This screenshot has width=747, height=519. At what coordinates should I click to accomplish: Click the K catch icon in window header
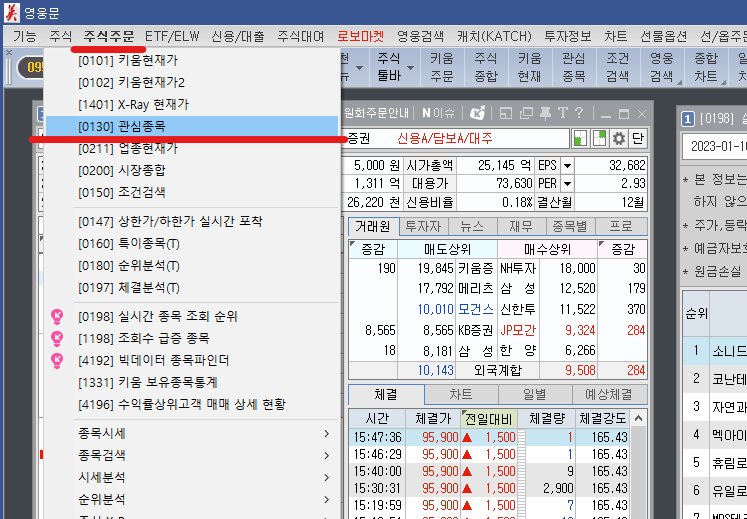tap(477, 113)
